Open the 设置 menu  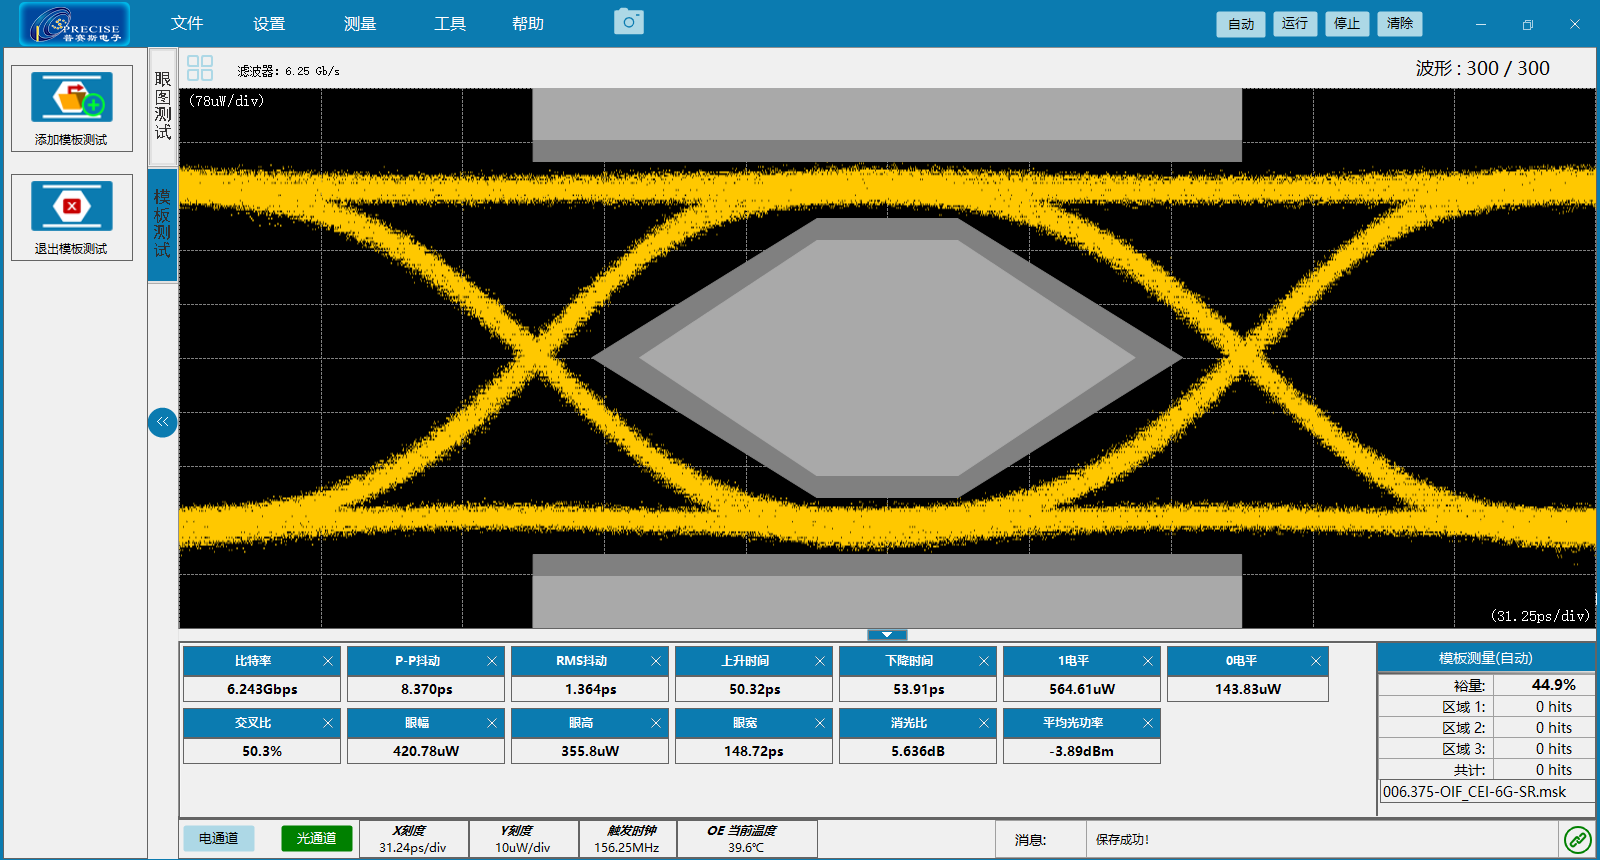point(269,23)
